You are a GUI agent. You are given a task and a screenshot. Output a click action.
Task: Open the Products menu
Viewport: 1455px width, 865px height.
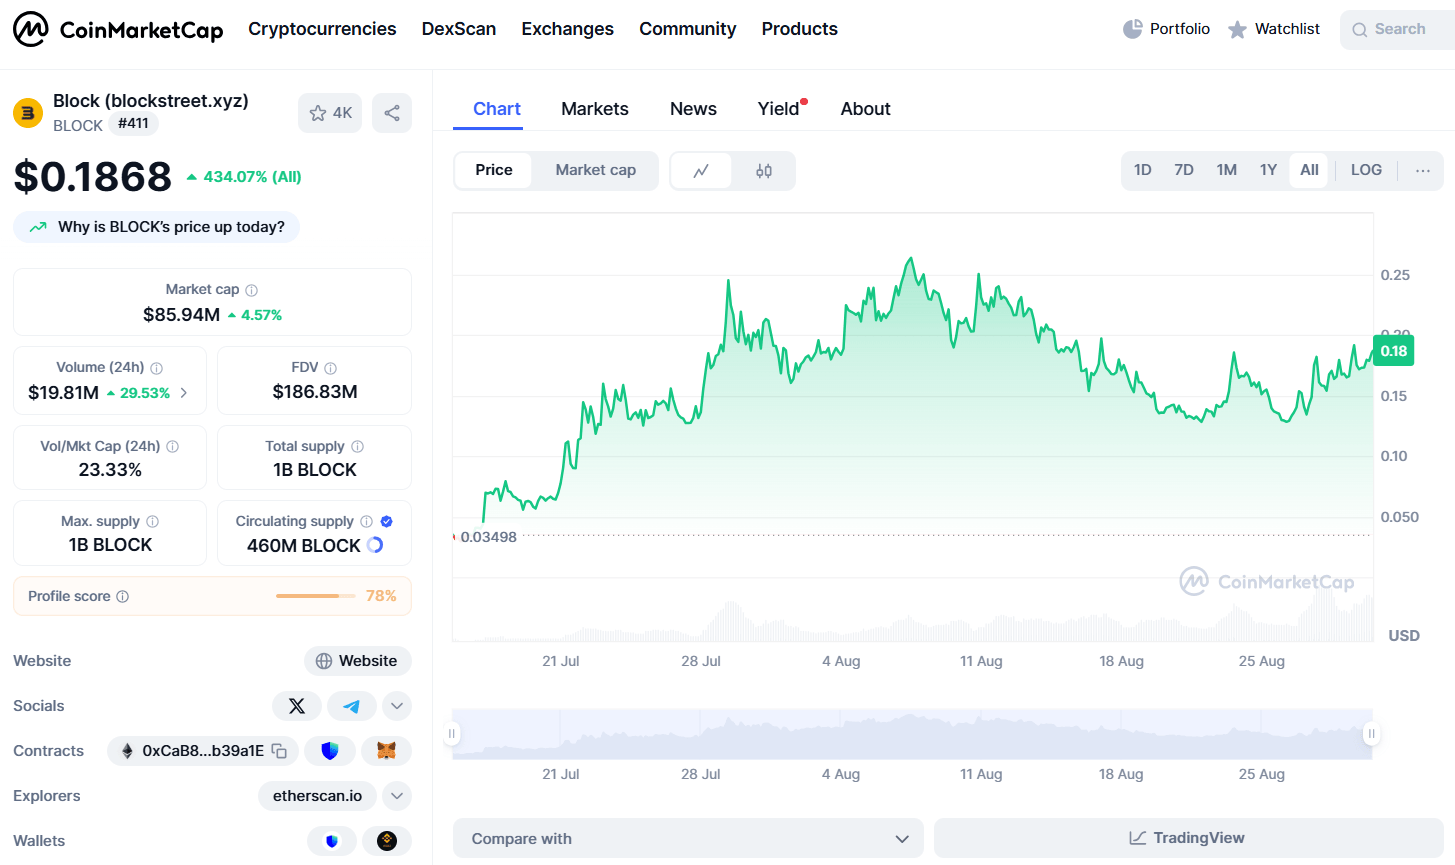tap(800, 29)
